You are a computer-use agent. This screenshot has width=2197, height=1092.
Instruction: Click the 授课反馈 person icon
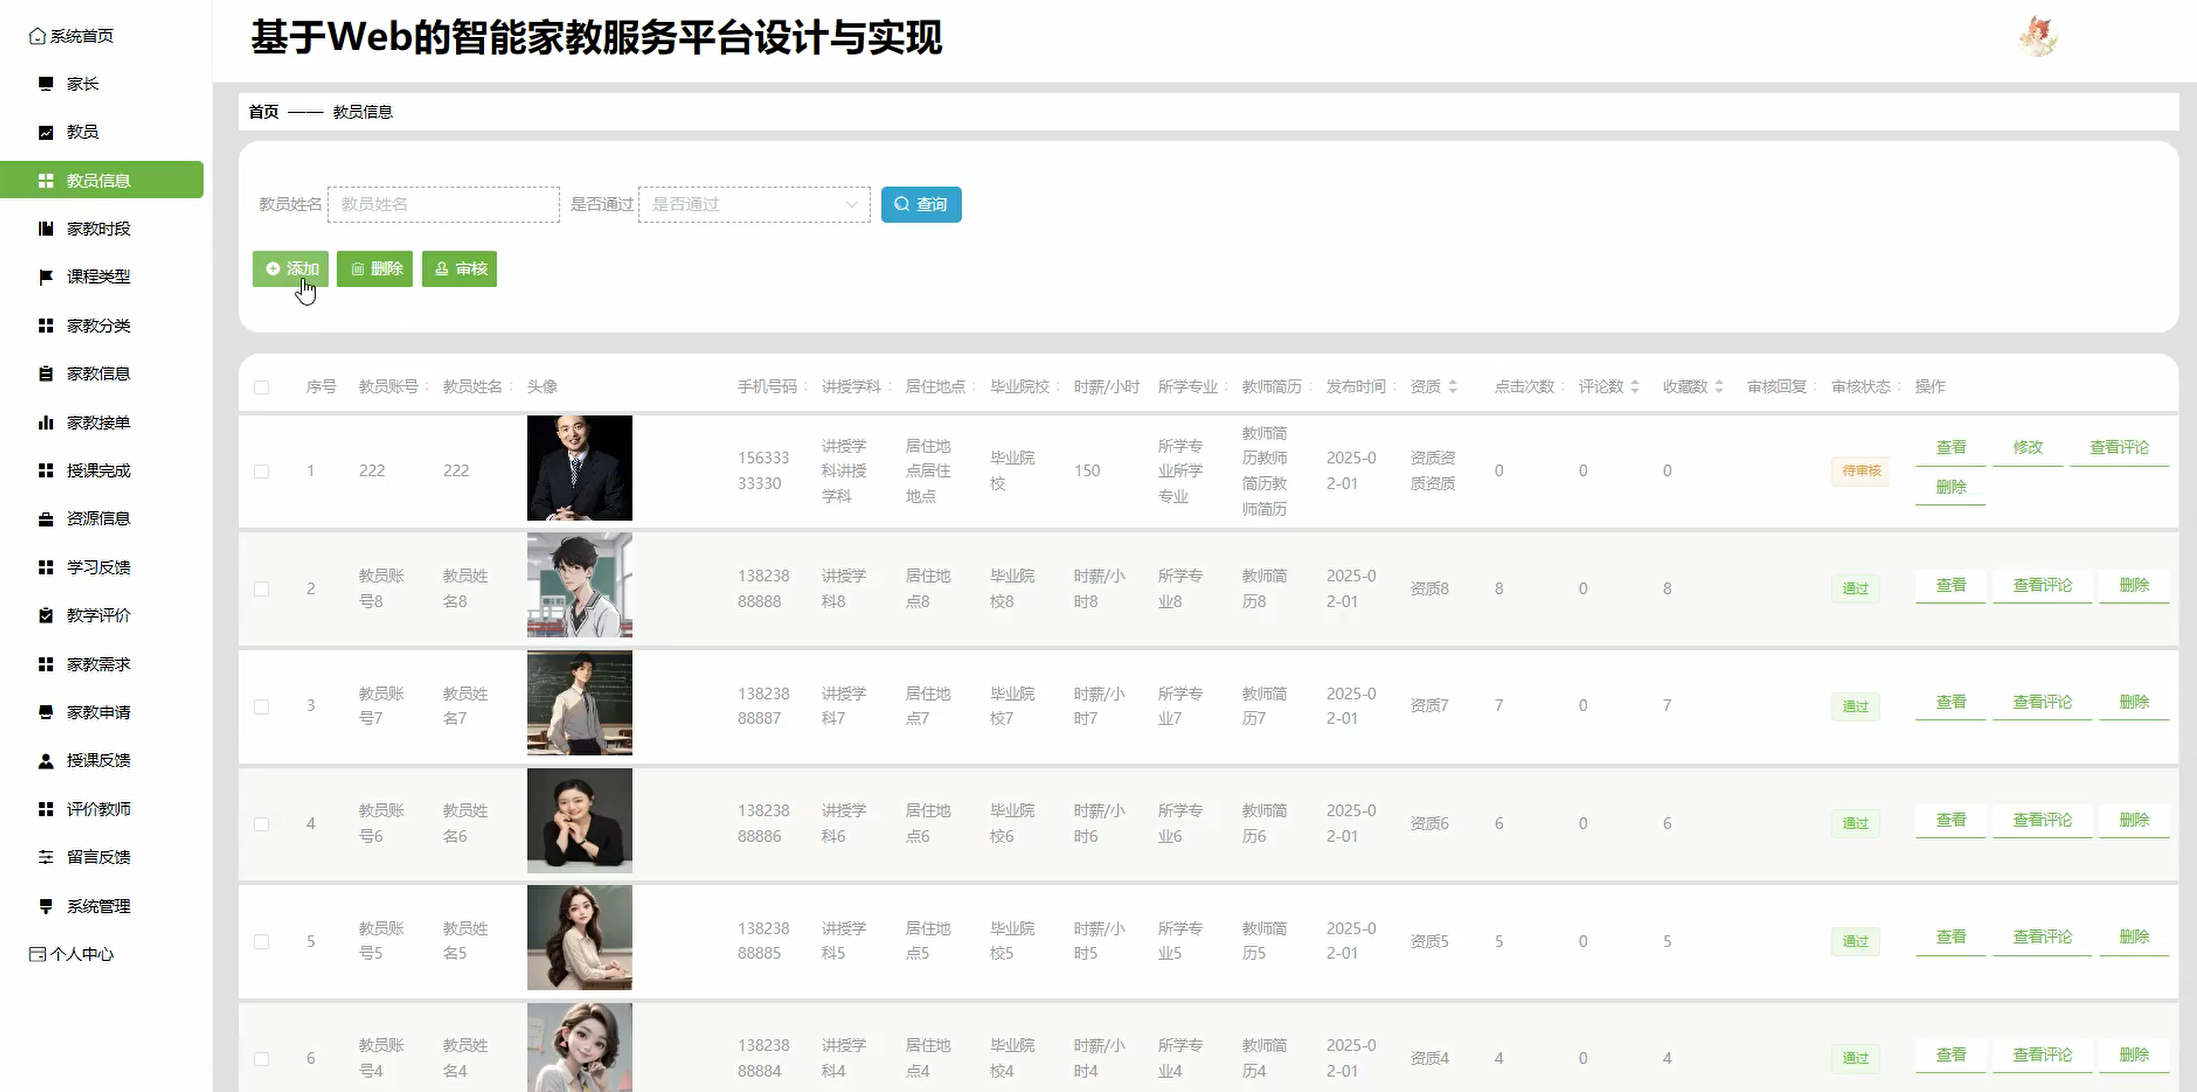[x=45, y=761]
